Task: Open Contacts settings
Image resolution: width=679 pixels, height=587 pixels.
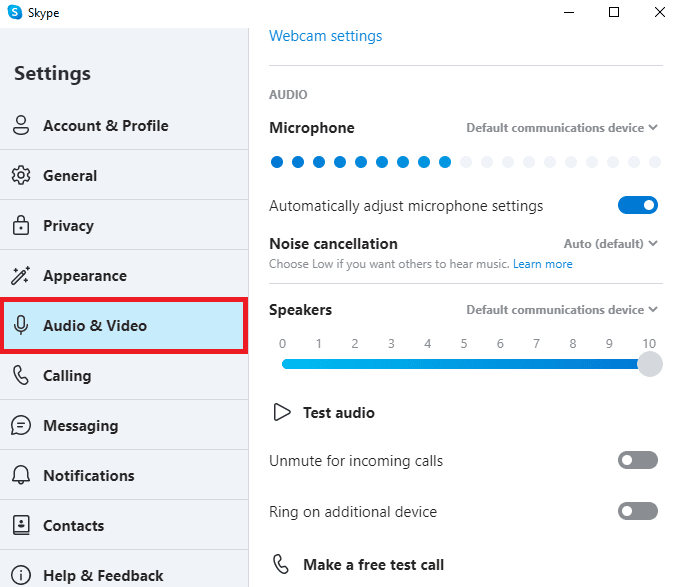Action: (124, 525)
